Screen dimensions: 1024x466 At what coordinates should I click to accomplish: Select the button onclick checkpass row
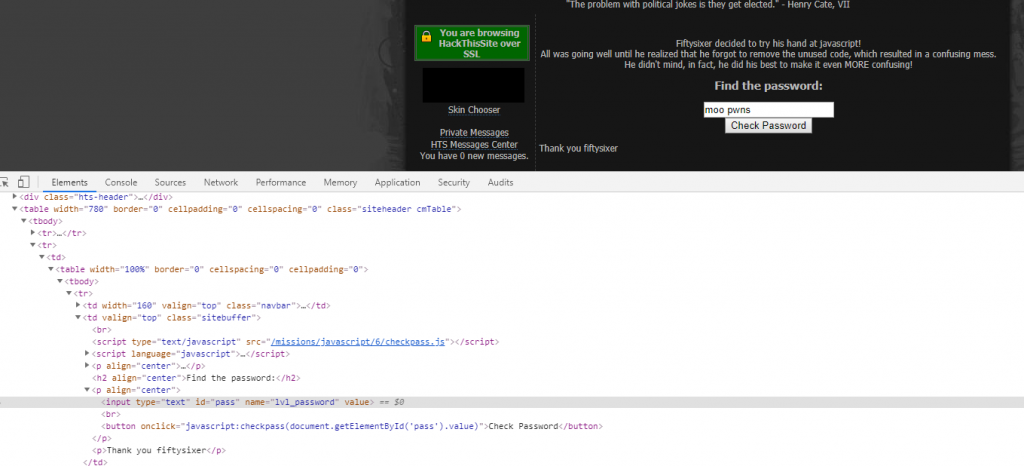coord(352,426)
